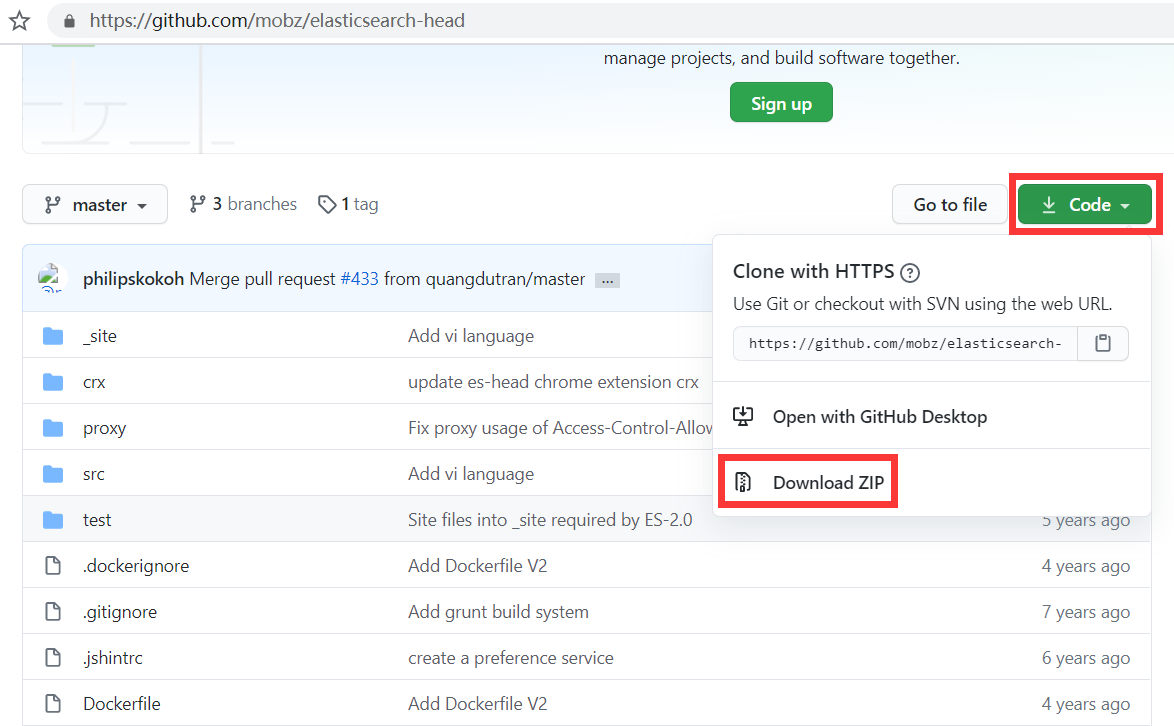Screen dimensions: 1174x726
Task: Open the green Code dropdown button
Action: pos(1084,204)
